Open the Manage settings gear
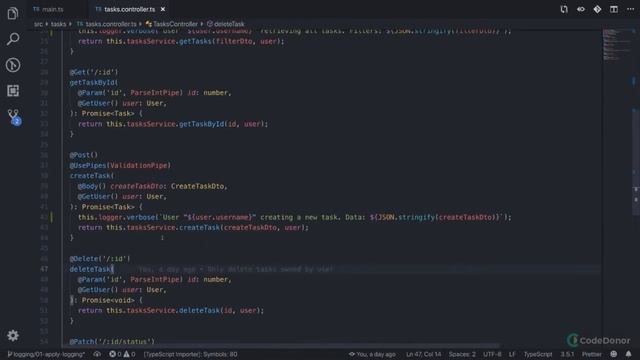Viewport: 640px width, 360px height. [13, 336]
